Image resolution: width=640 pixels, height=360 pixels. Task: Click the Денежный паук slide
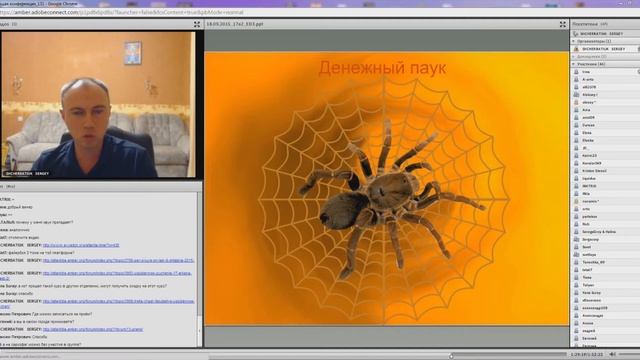387,188
